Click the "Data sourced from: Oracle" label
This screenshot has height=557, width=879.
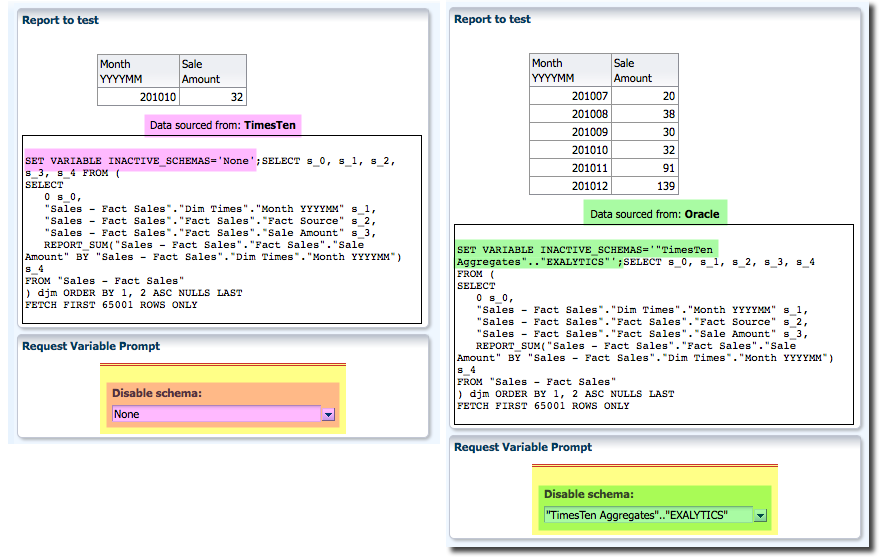(x=654, y=214)
